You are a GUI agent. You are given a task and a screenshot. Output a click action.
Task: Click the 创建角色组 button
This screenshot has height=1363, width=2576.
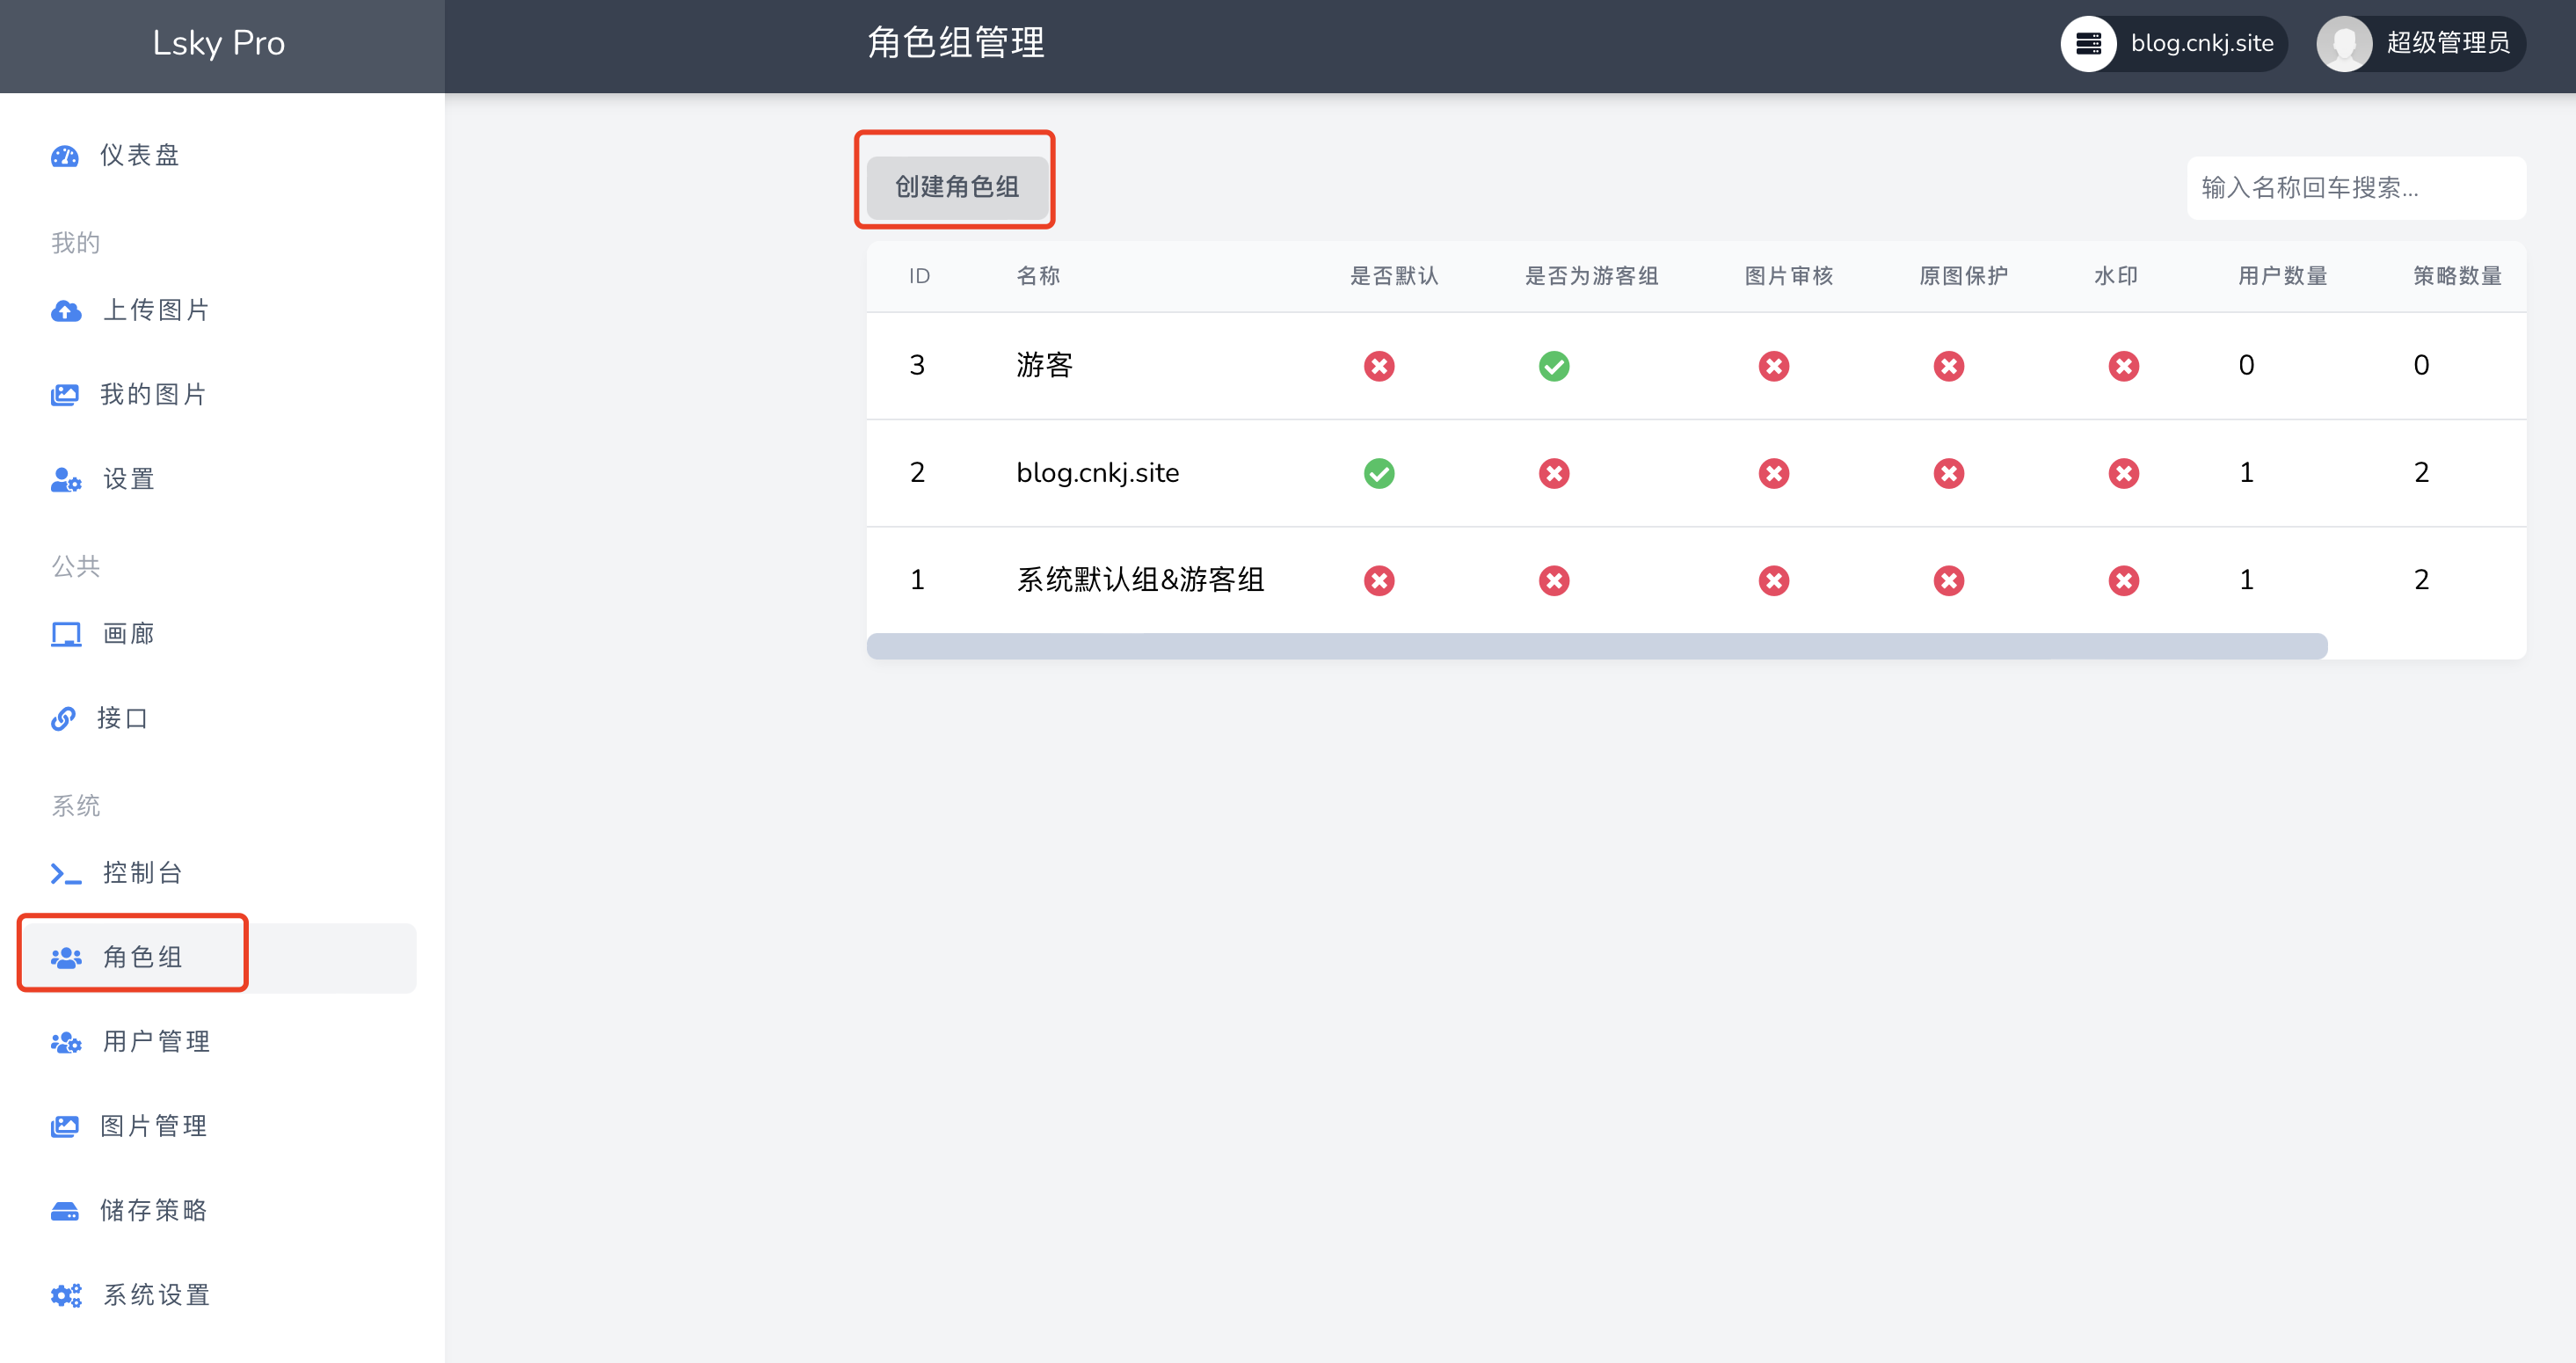(956, 186)
